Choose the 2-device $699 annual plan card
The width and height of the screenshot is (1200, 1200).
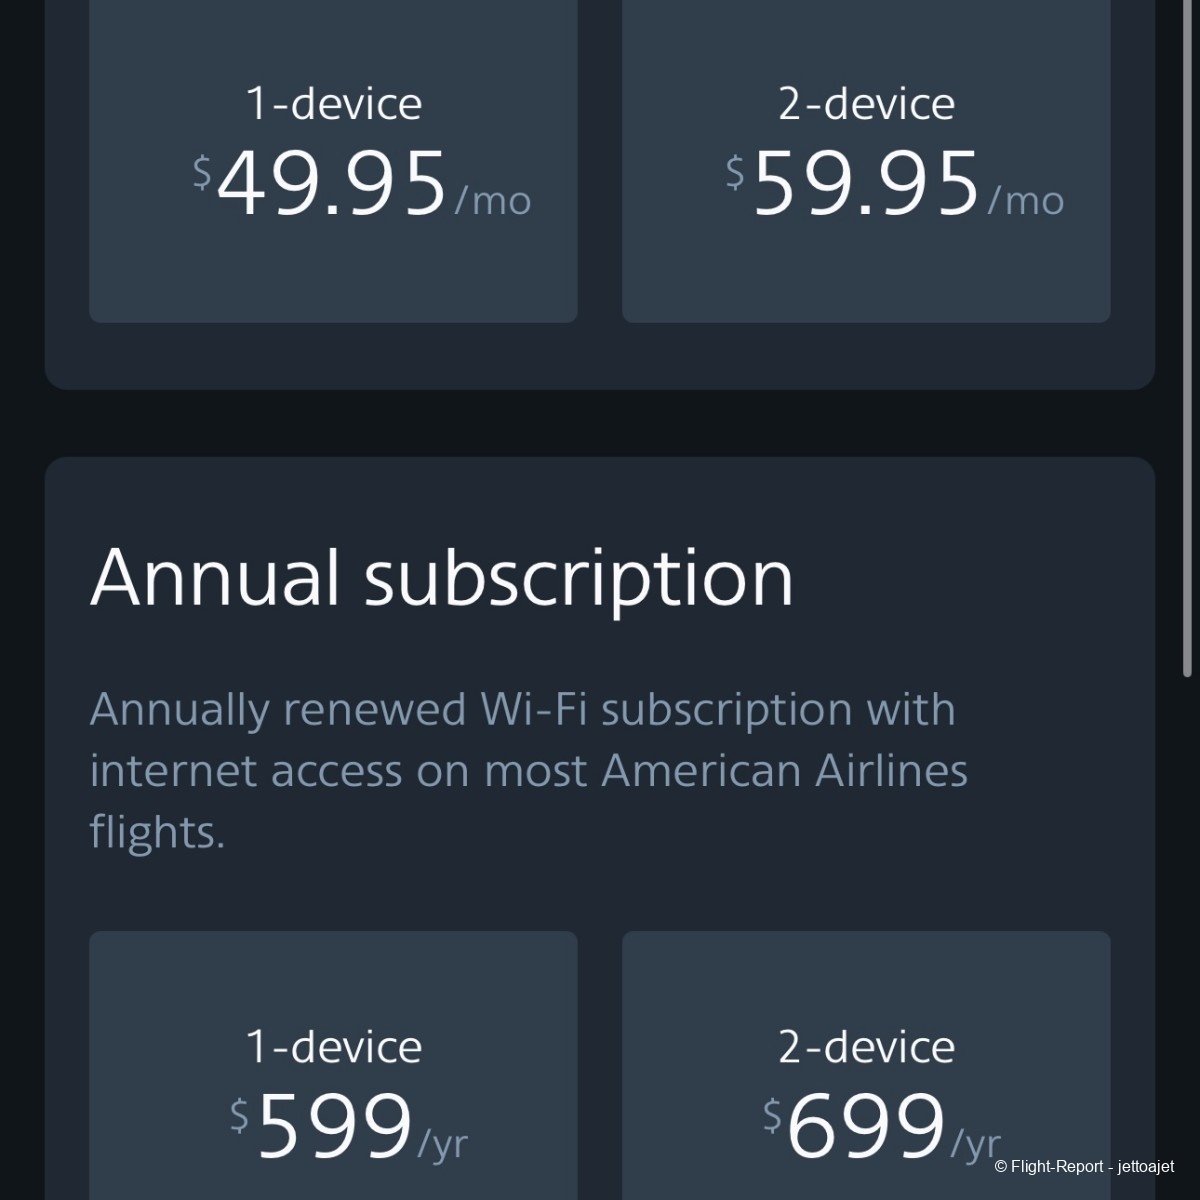pyautogui.click(x=866, y=1066)
